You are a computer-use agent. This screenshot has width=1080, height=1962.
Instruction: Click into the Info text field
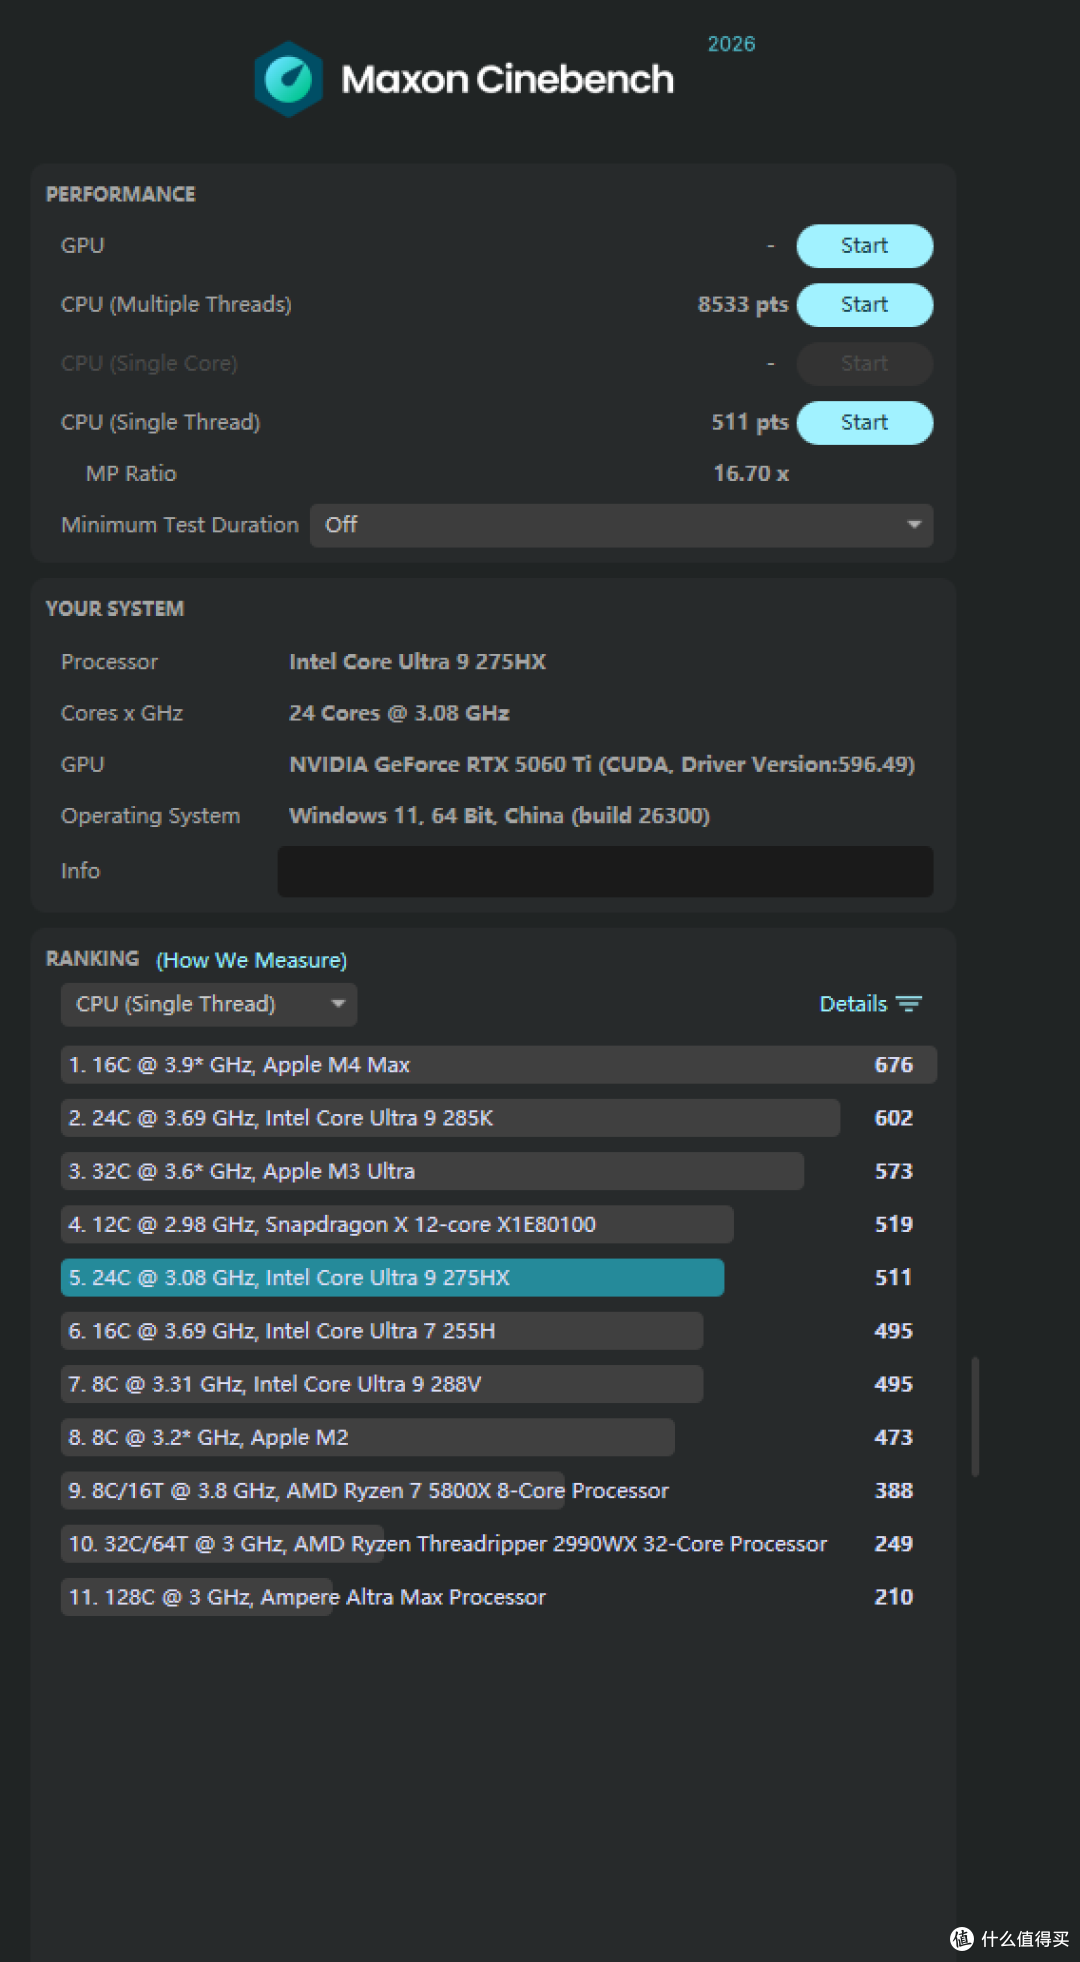click(605, 871)
